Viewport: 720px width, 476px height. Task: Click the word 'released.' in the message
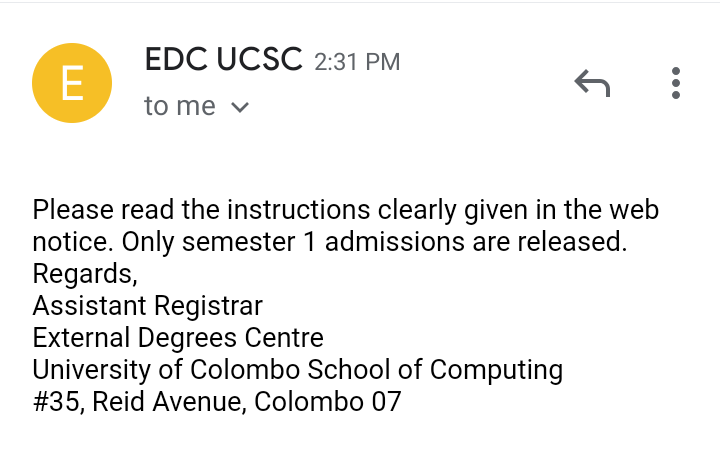(572, 242)
